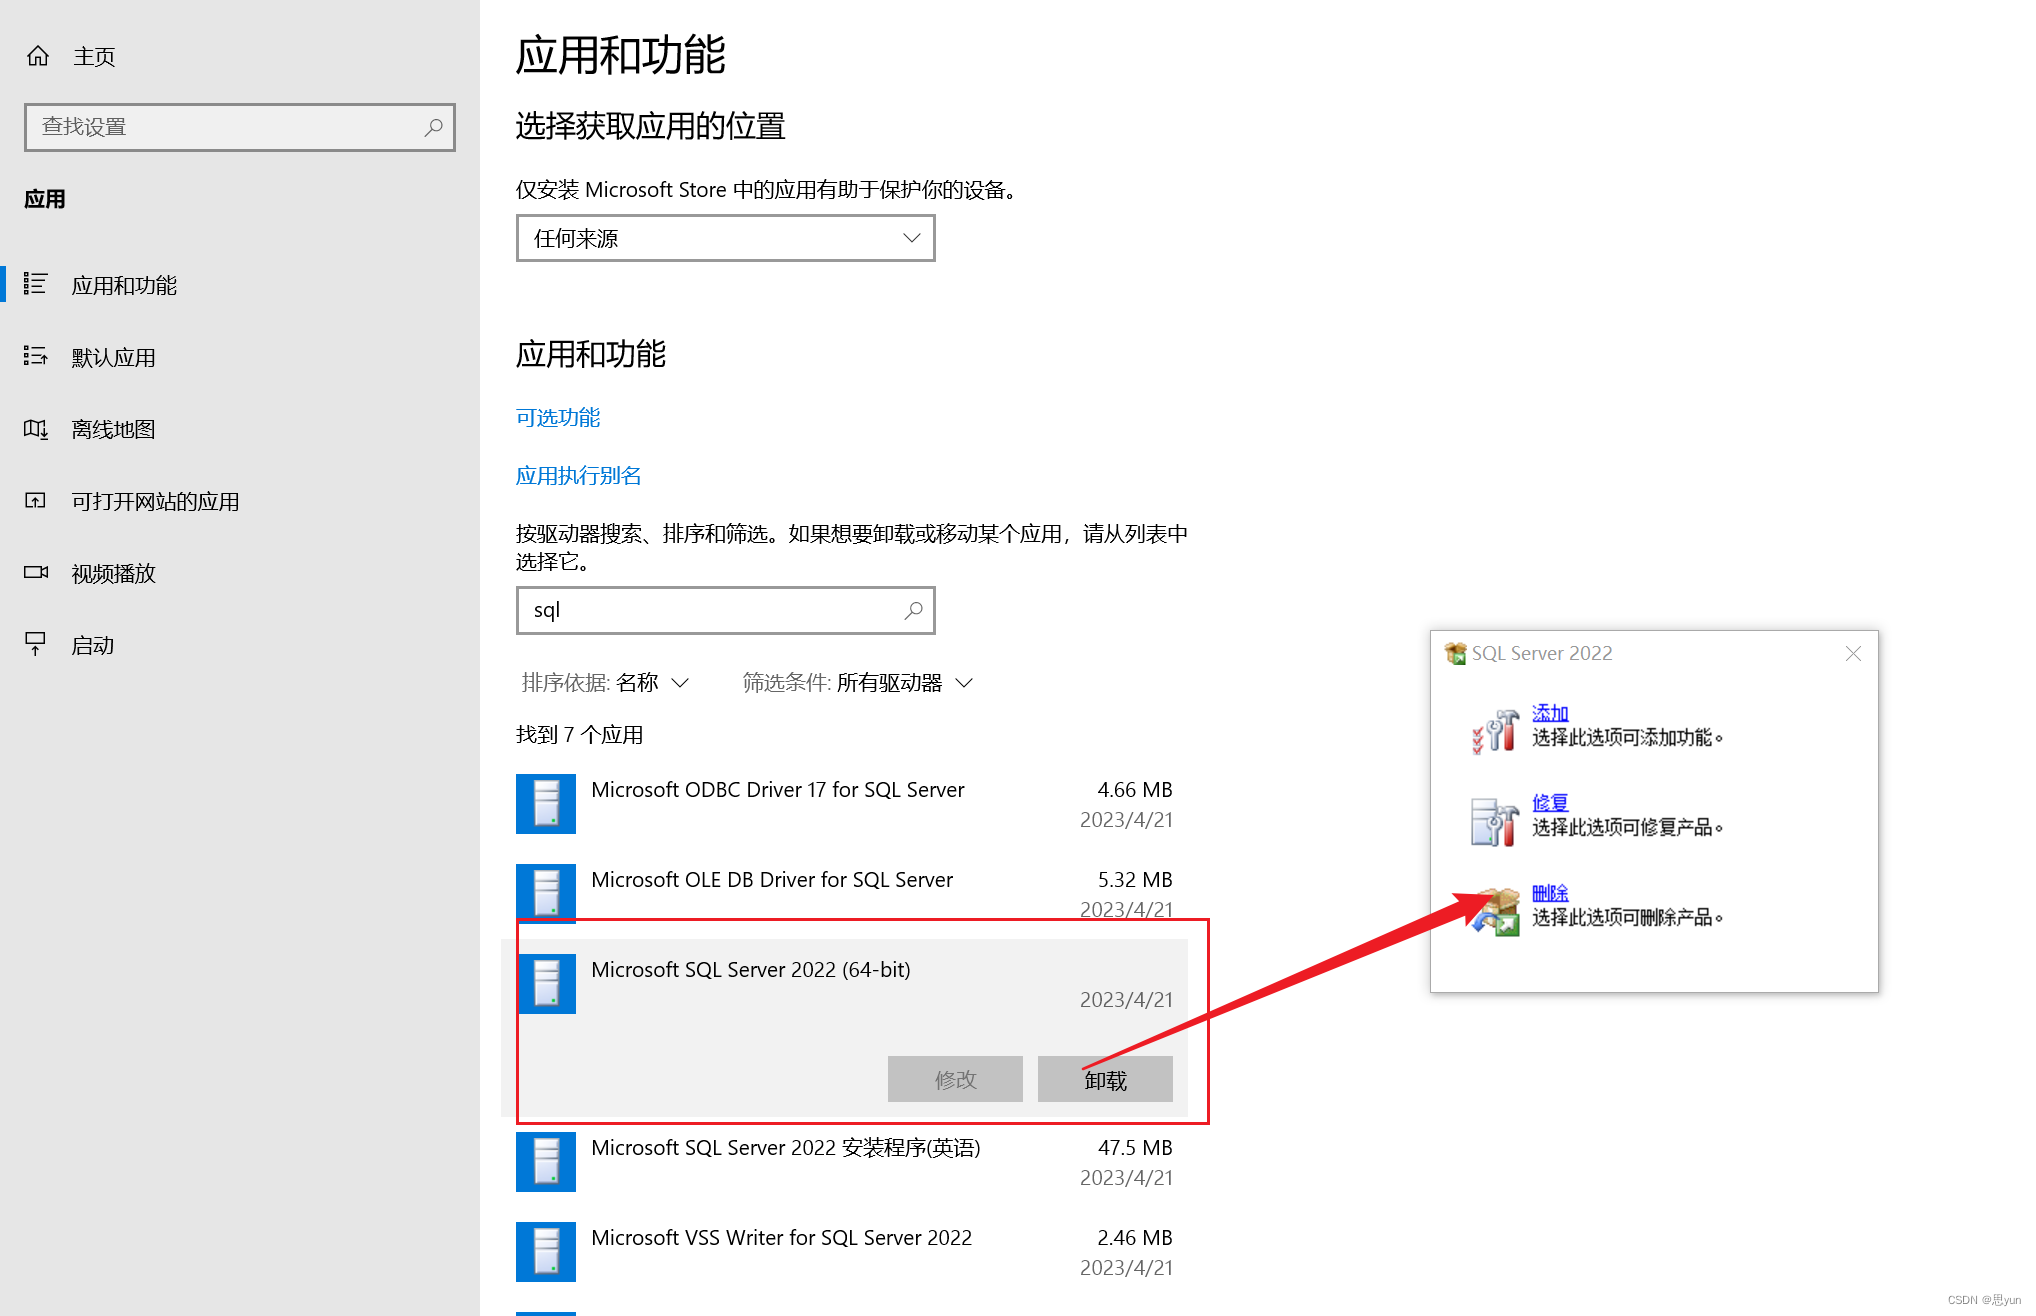Screen dimensions: 2036x1316
Task: Click the SQL Server 2022 dialog title icon
Action: (x=1456, y=653)
